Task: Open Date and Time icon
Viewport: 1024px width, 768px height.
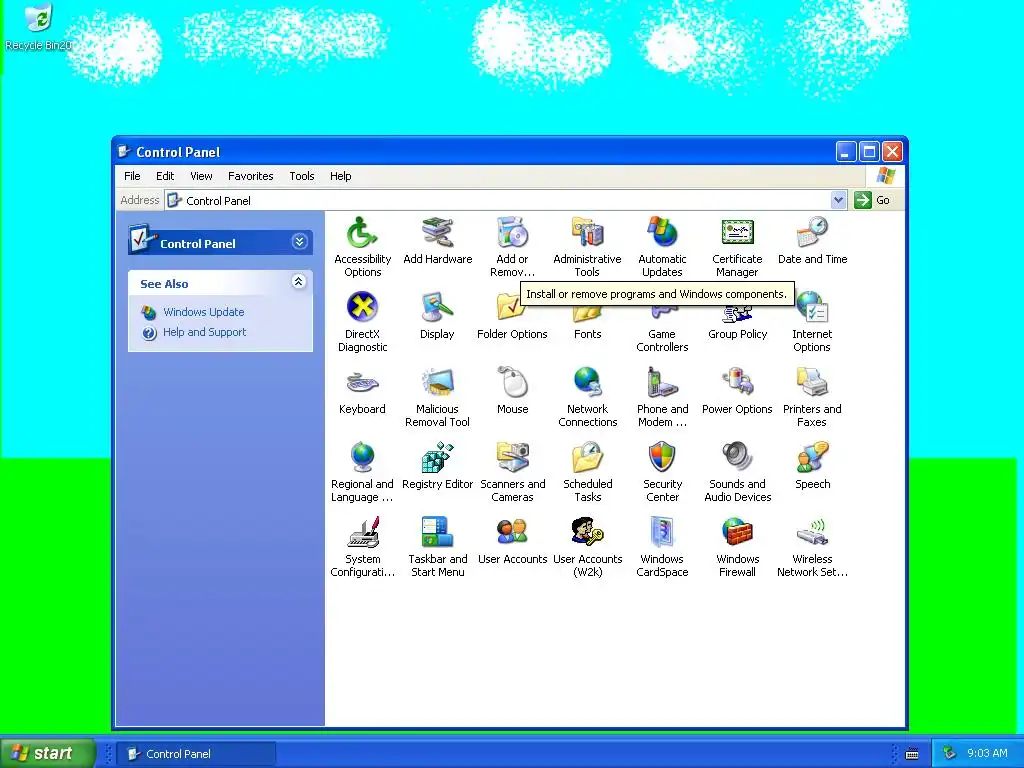Action: click(812, 234)
